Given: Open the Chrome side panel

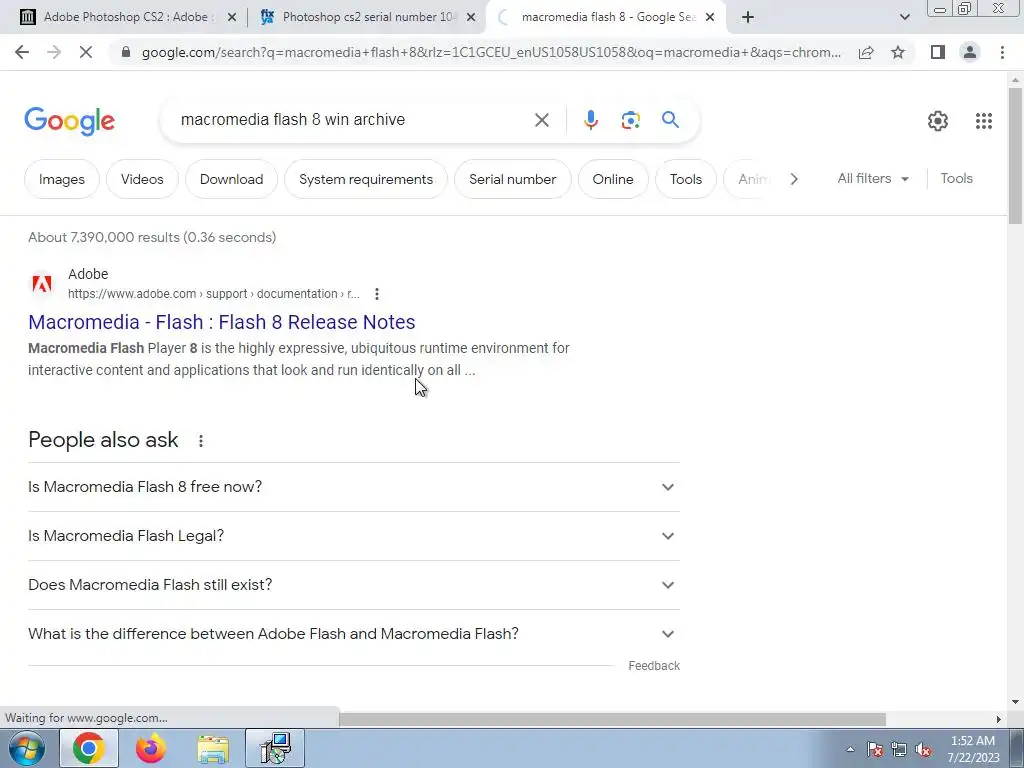Looking at the screenshot, I should (938, 52).
